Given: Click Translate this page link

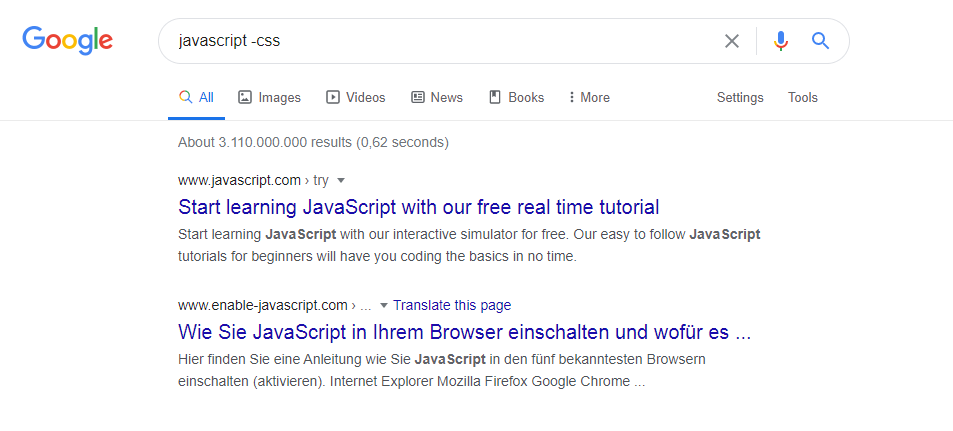Looking at the screenshot, I should pos(452,305).
